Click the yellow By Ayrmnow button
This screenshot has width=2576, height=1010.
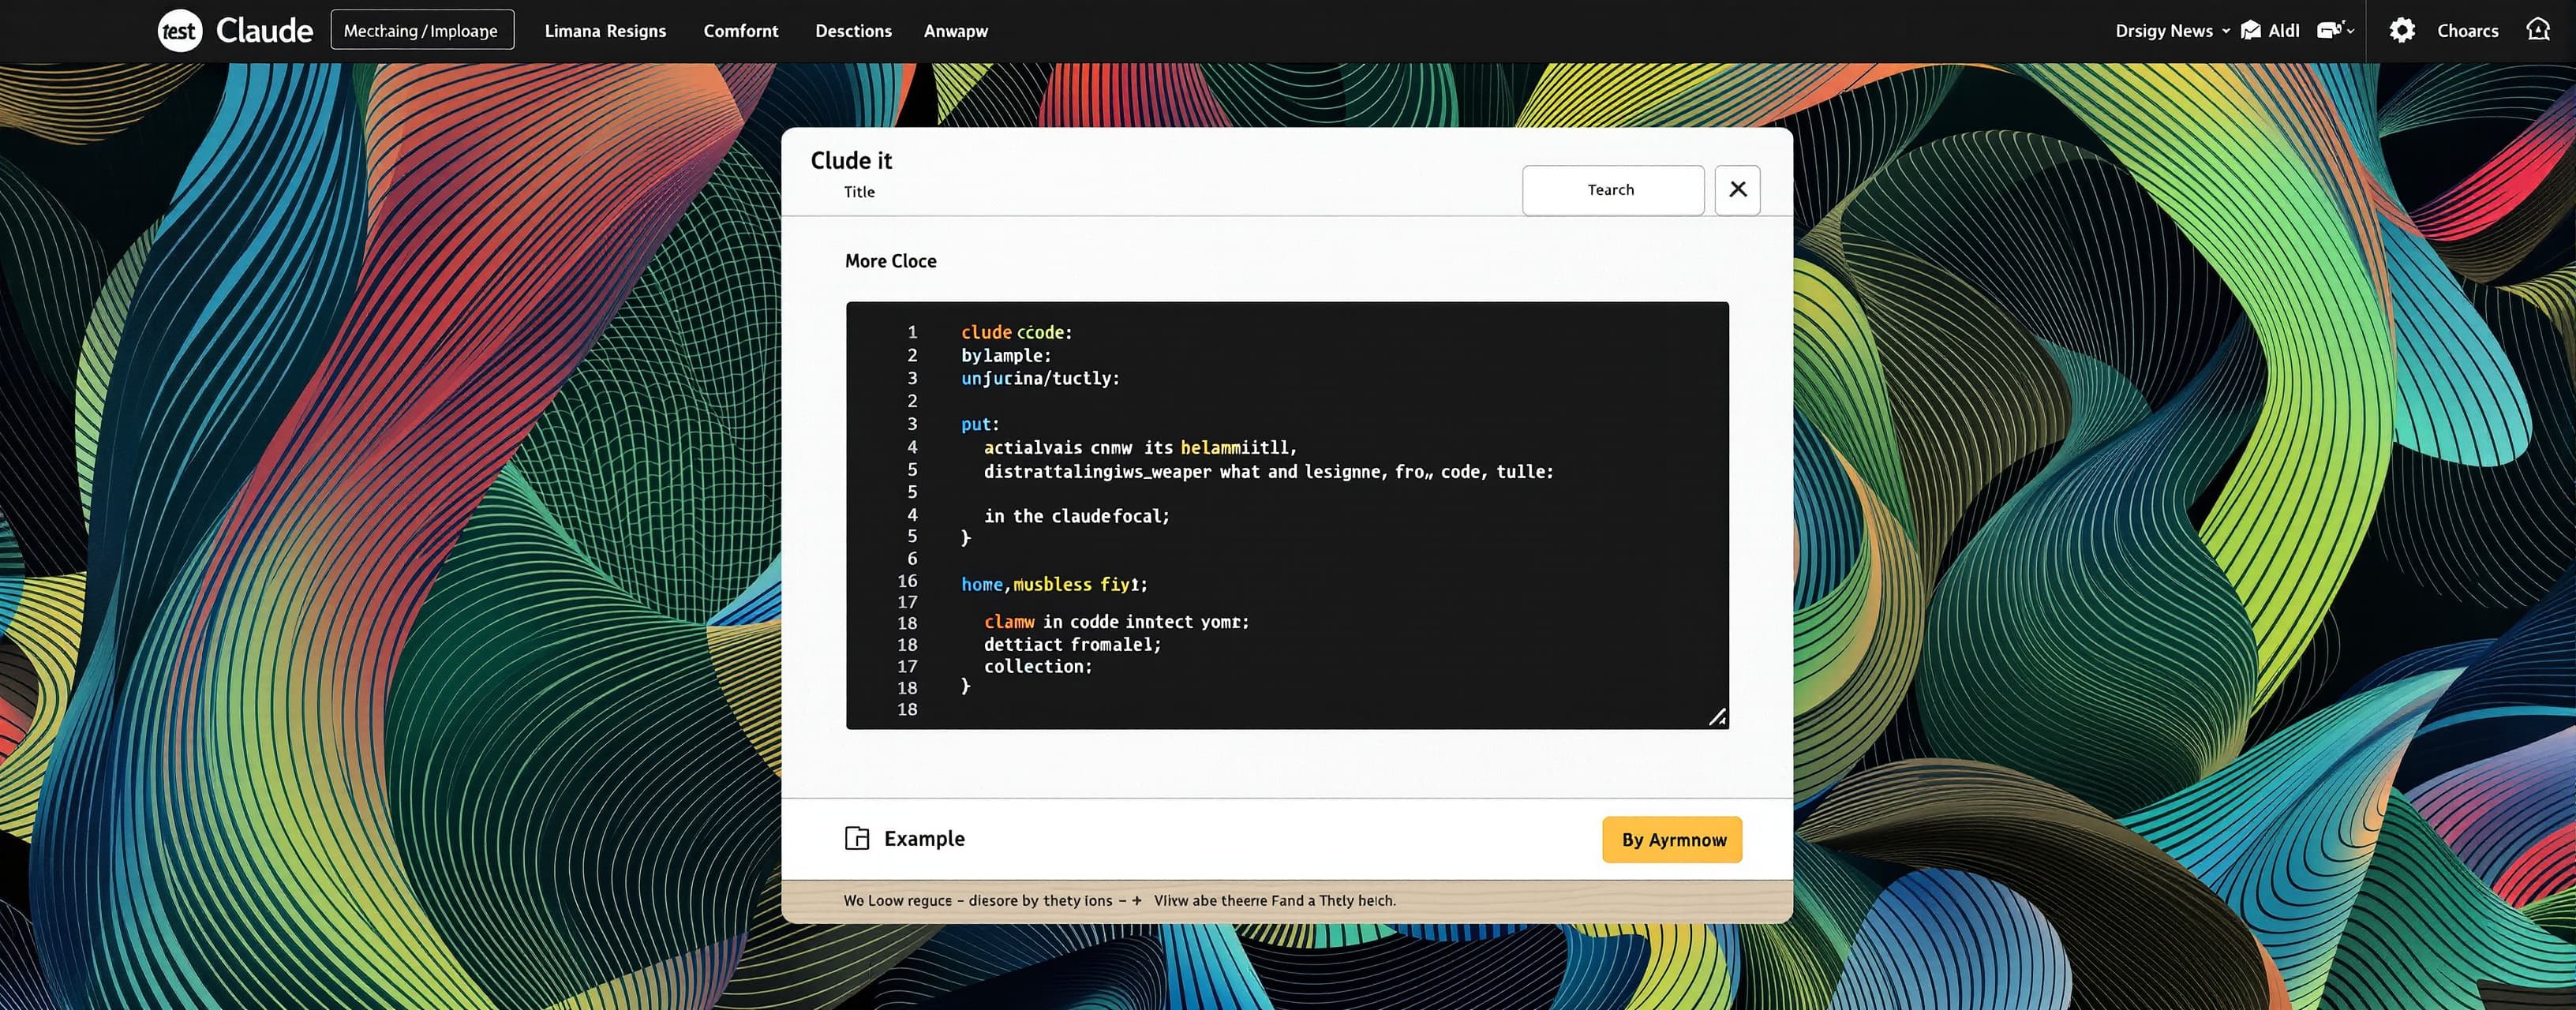[x=1672, y=840]
